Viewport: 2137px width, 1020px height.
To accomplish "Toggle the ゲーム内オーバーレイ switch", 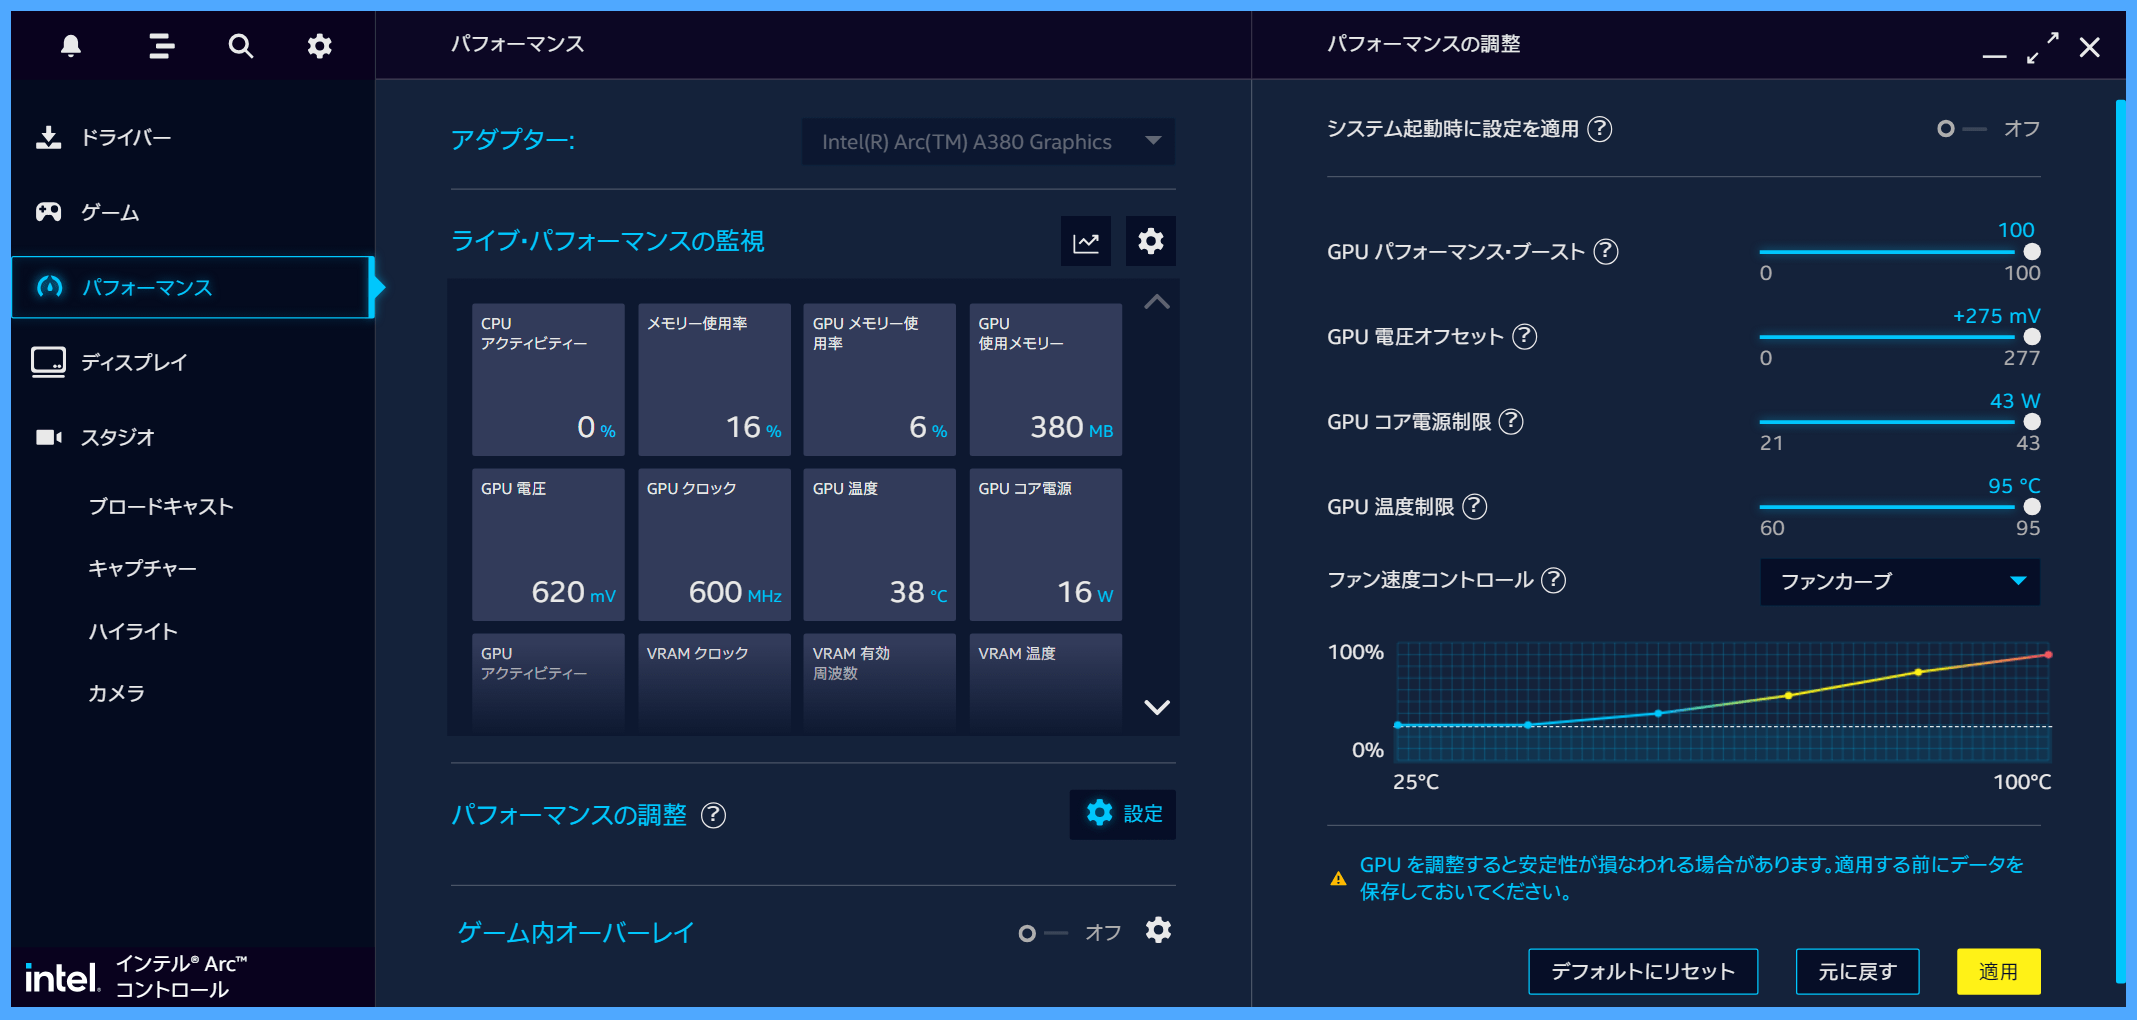I will (x=1042, y=933).
